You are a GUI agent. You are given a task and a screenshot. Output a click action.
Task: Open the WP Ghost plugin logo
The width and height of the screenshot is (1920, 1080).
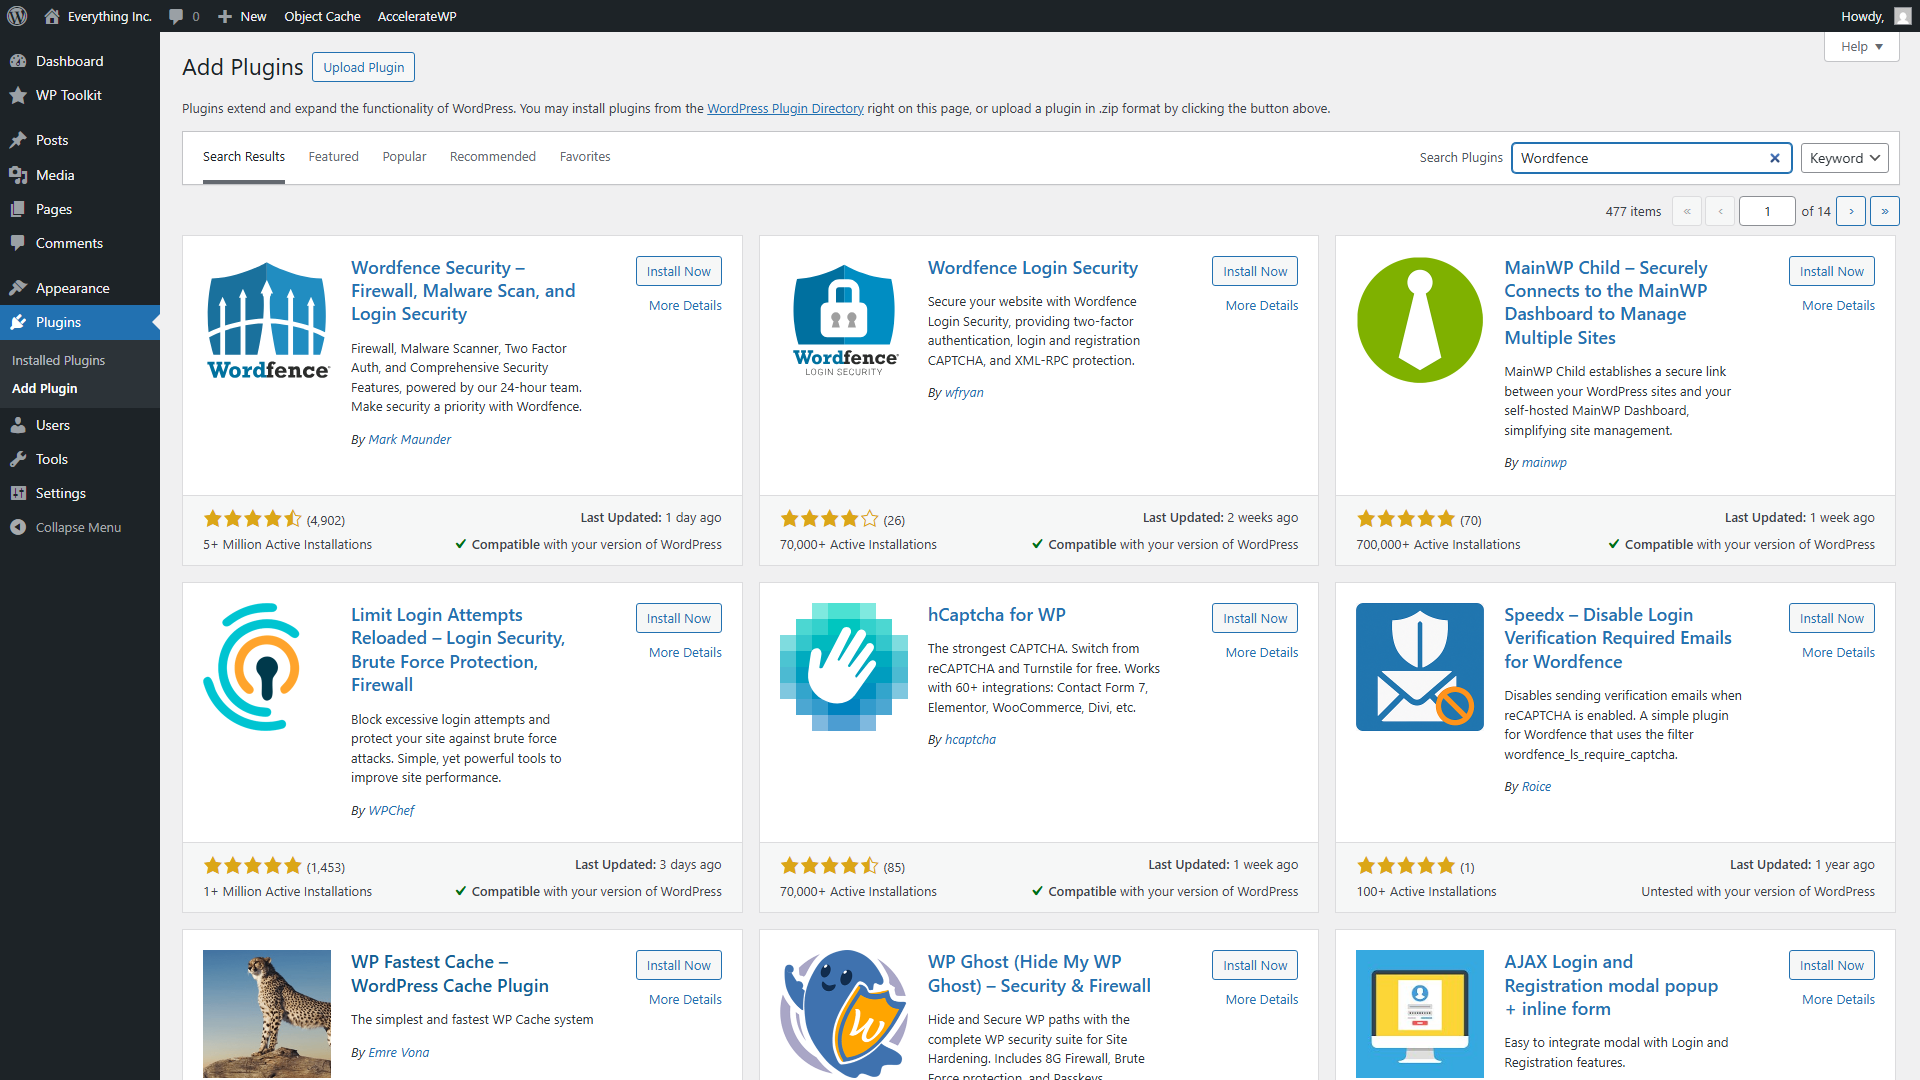point(844,1013)
